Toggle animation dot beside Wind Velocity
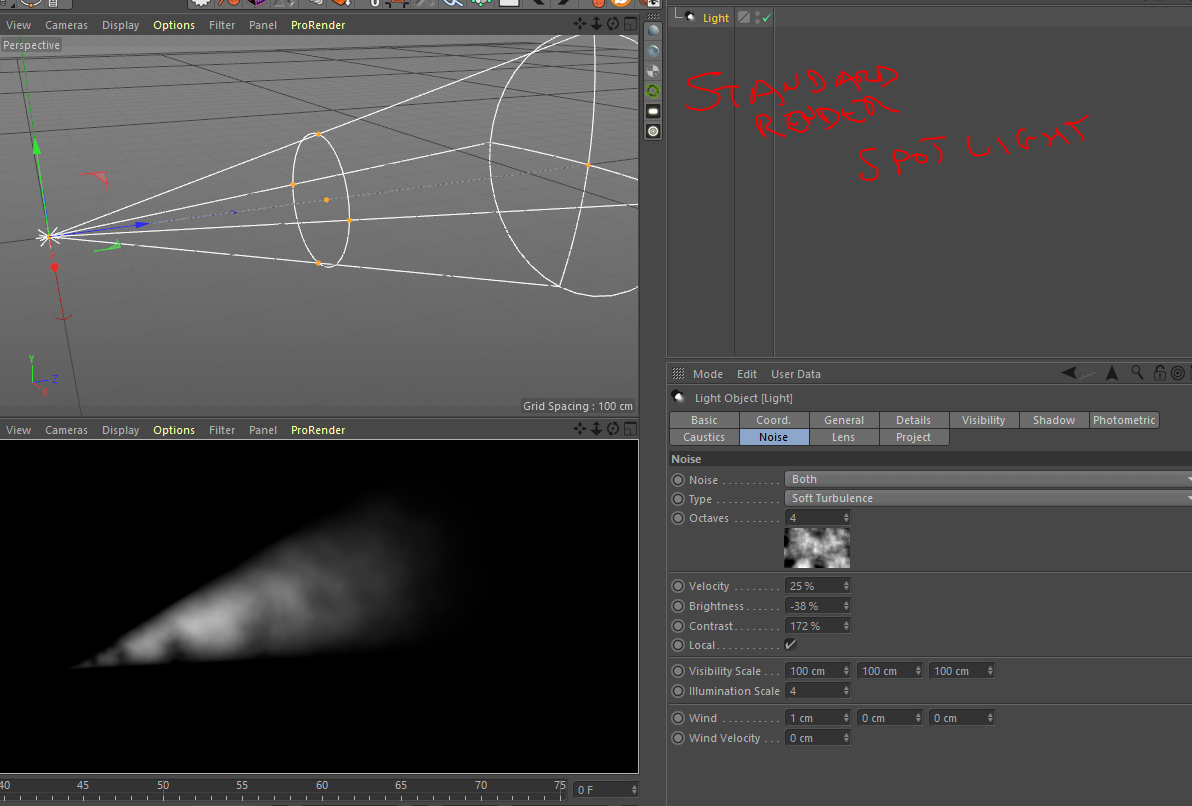The height and width of the screenshot is (806, 1192). [x=678, y=738]
